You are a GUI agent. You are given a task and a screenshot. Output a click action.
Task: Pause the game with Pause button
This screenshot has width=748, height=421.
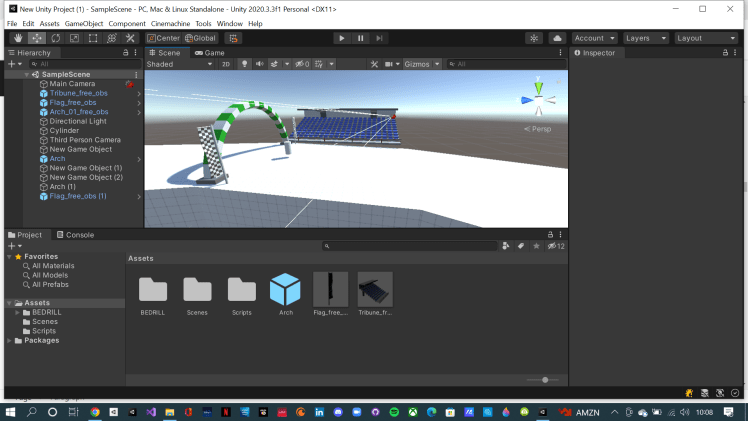pos(360,38)
